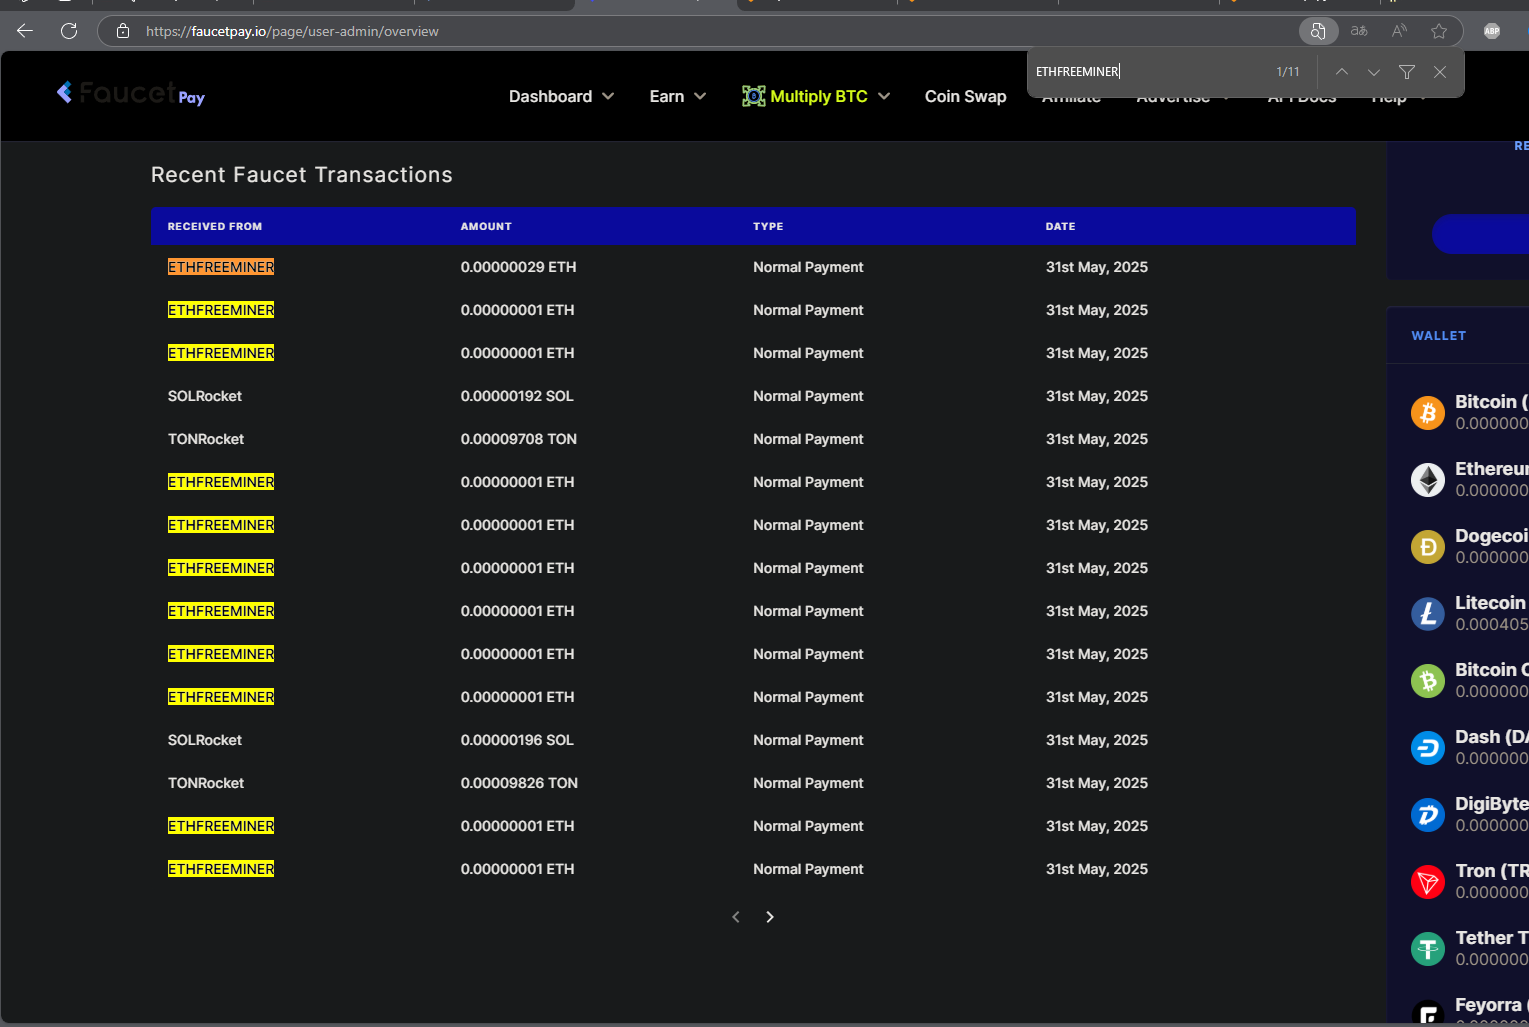Click the WALLET section label
The width and height of the screenshot is (1529, 1027).
tap(1439, 336)
